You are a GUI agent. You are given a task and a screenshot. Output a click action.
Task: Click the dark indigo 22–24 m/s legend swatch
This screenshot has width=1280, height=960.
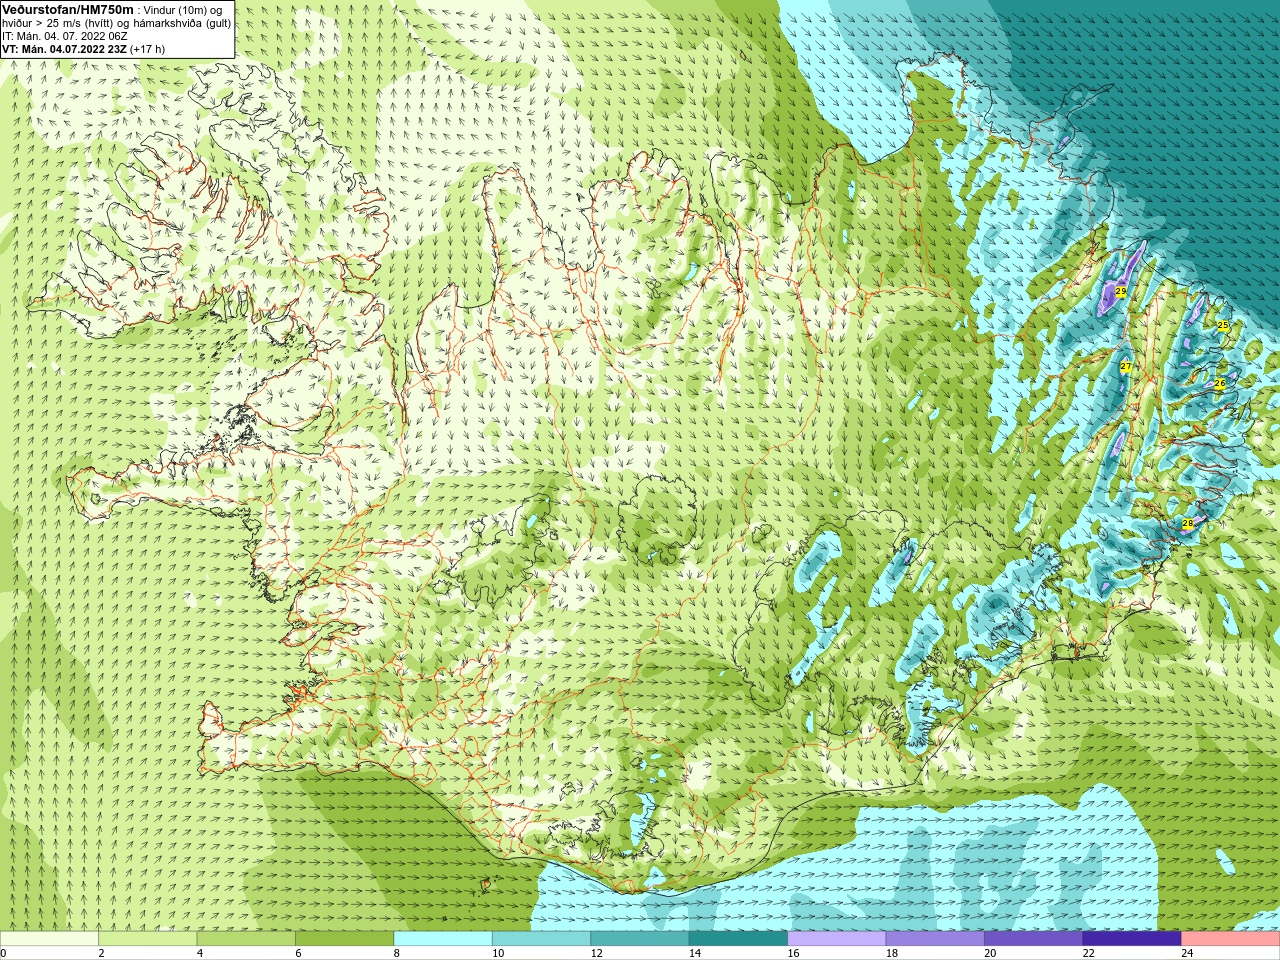(1132, 939)
